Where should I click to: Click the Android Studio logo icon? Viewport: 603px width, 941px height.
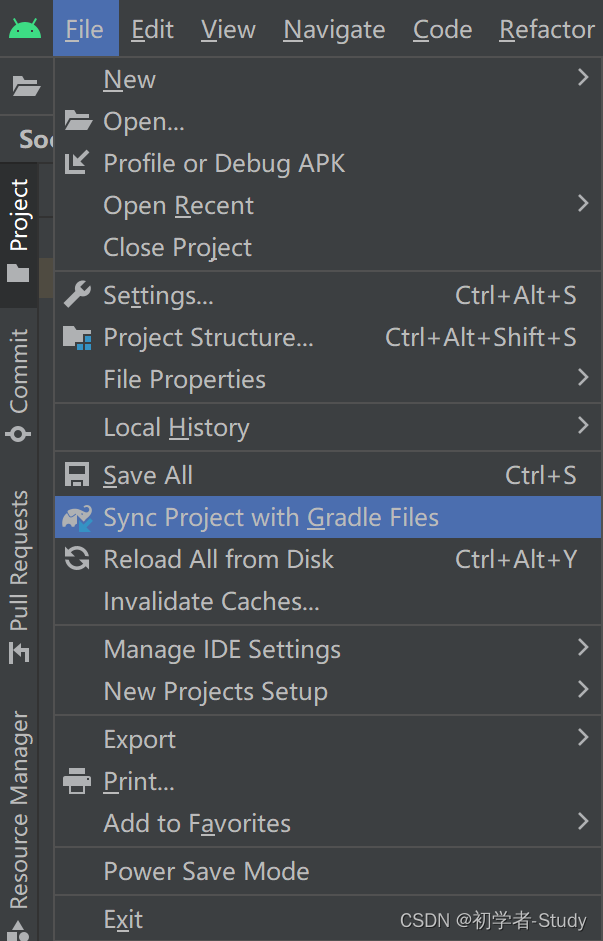(x=25, y=28)
